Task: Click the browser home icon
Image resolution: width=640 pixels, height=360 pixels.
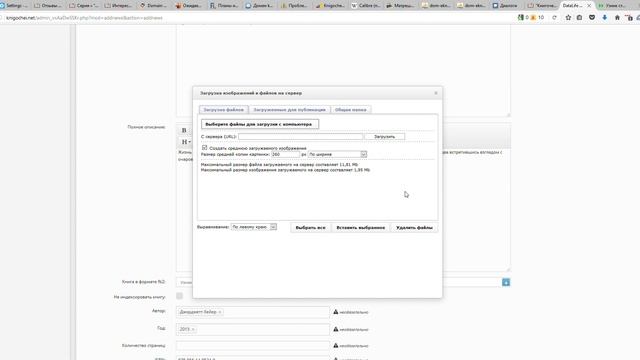Action: coord(617,18)
